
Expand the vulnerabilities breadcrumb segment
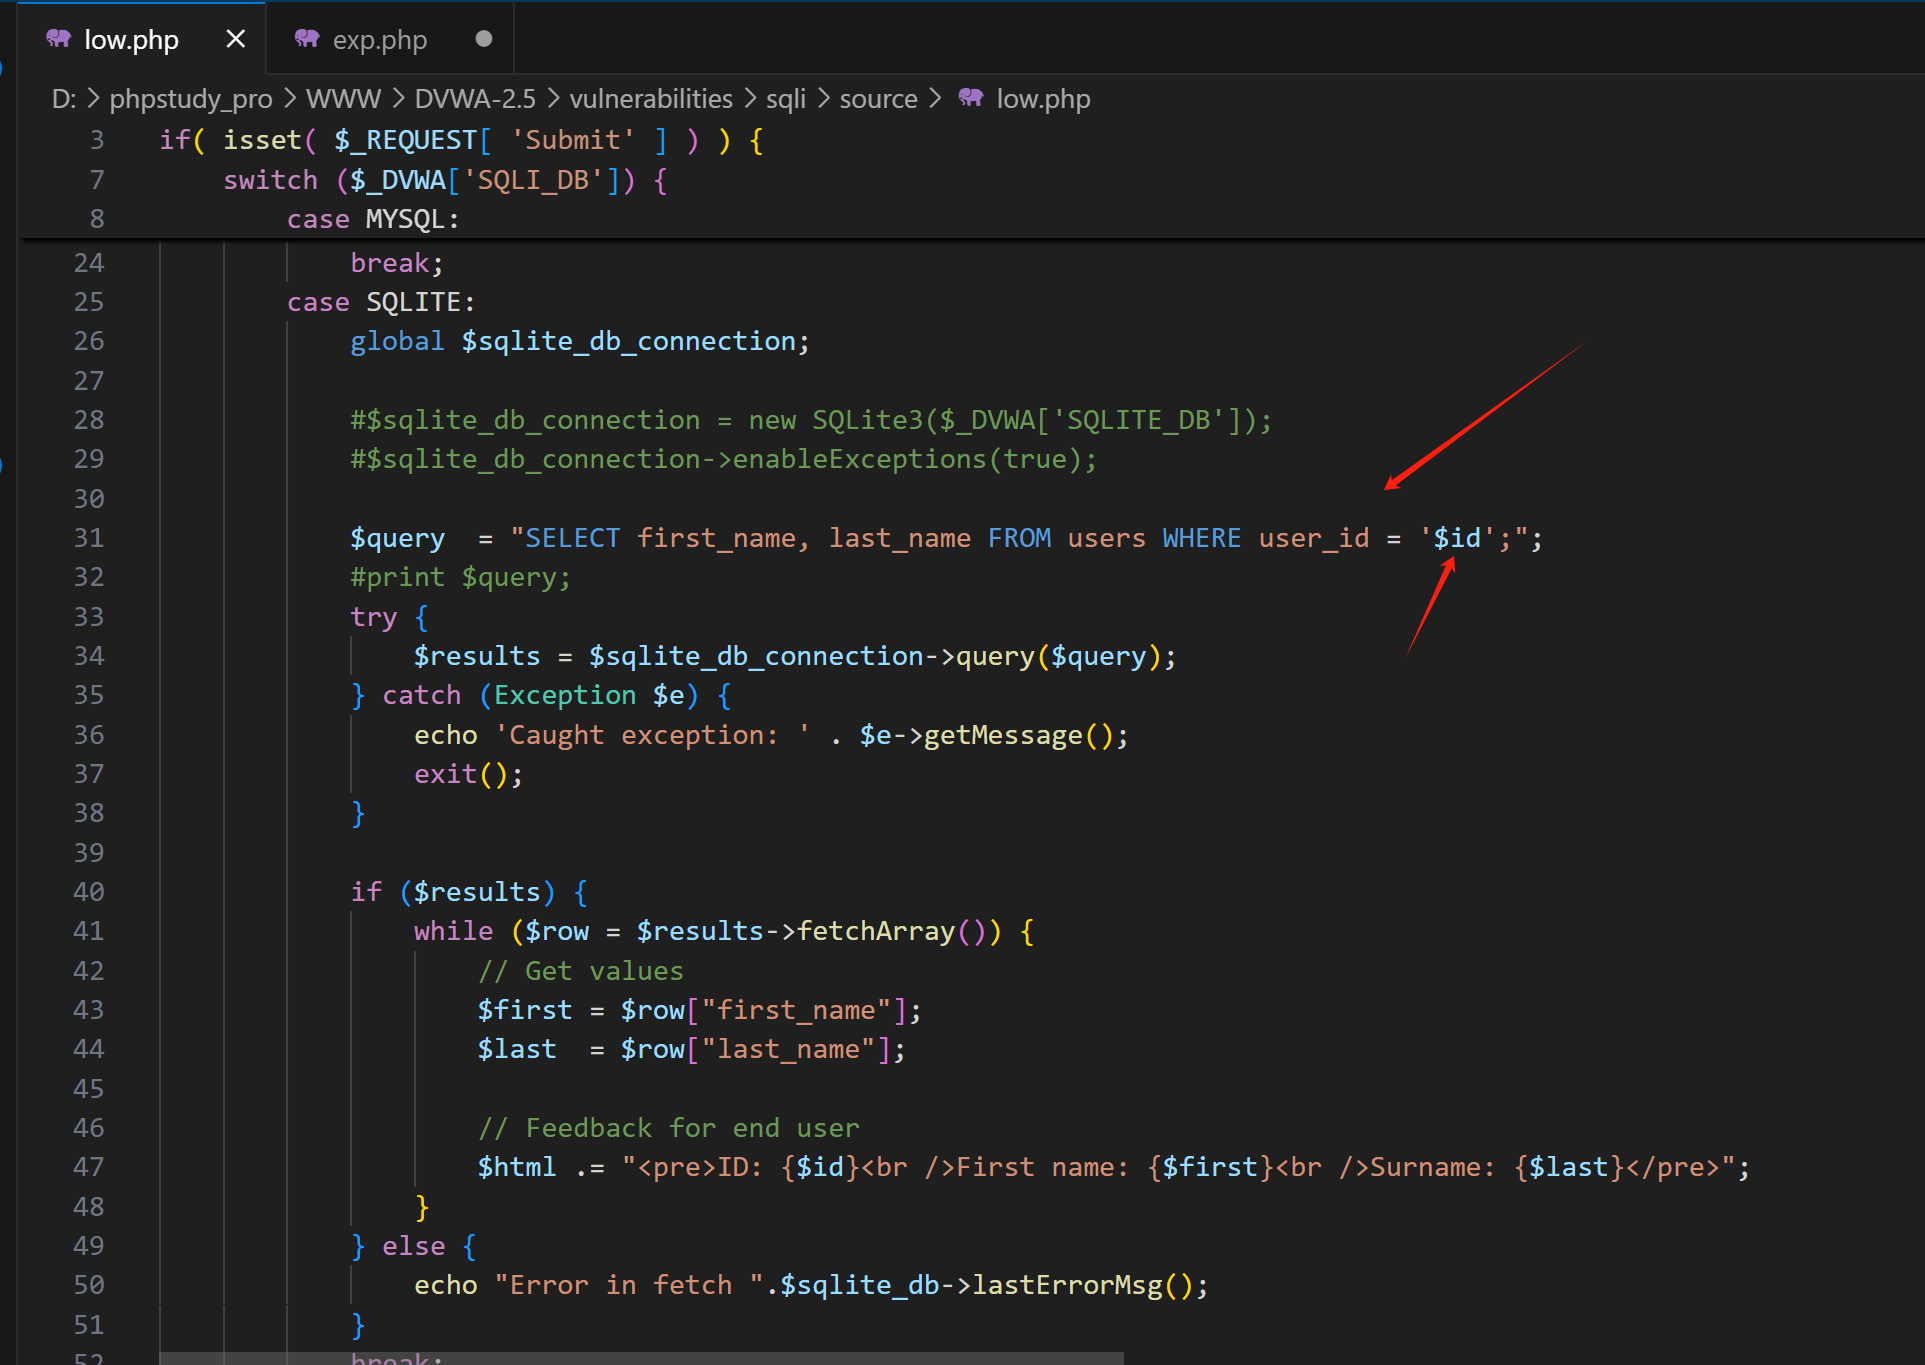point(651,99)
